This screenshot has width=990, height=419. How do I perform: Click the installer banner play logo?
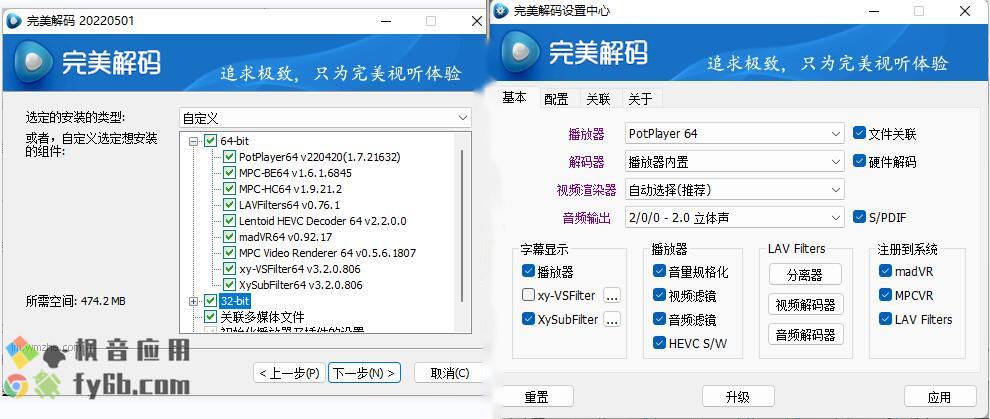click(x=32, y=62)
